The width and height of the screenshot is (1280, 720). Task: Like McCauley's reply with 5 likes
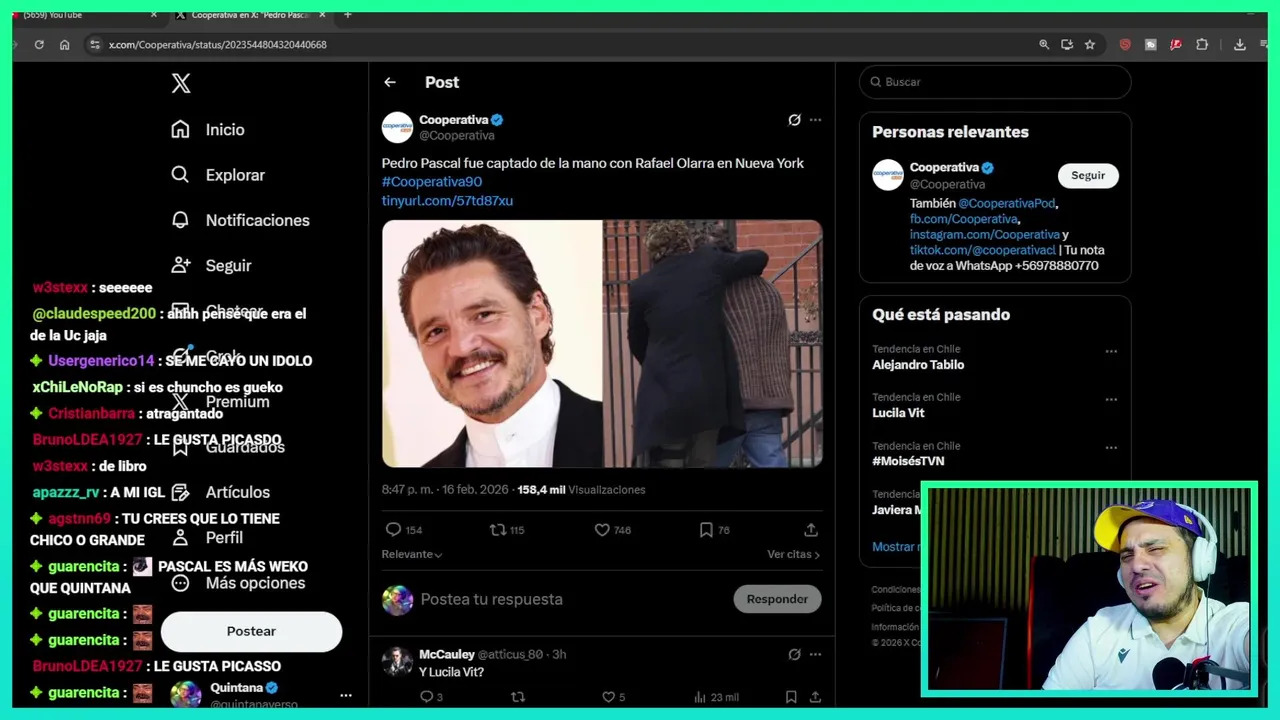606,697
